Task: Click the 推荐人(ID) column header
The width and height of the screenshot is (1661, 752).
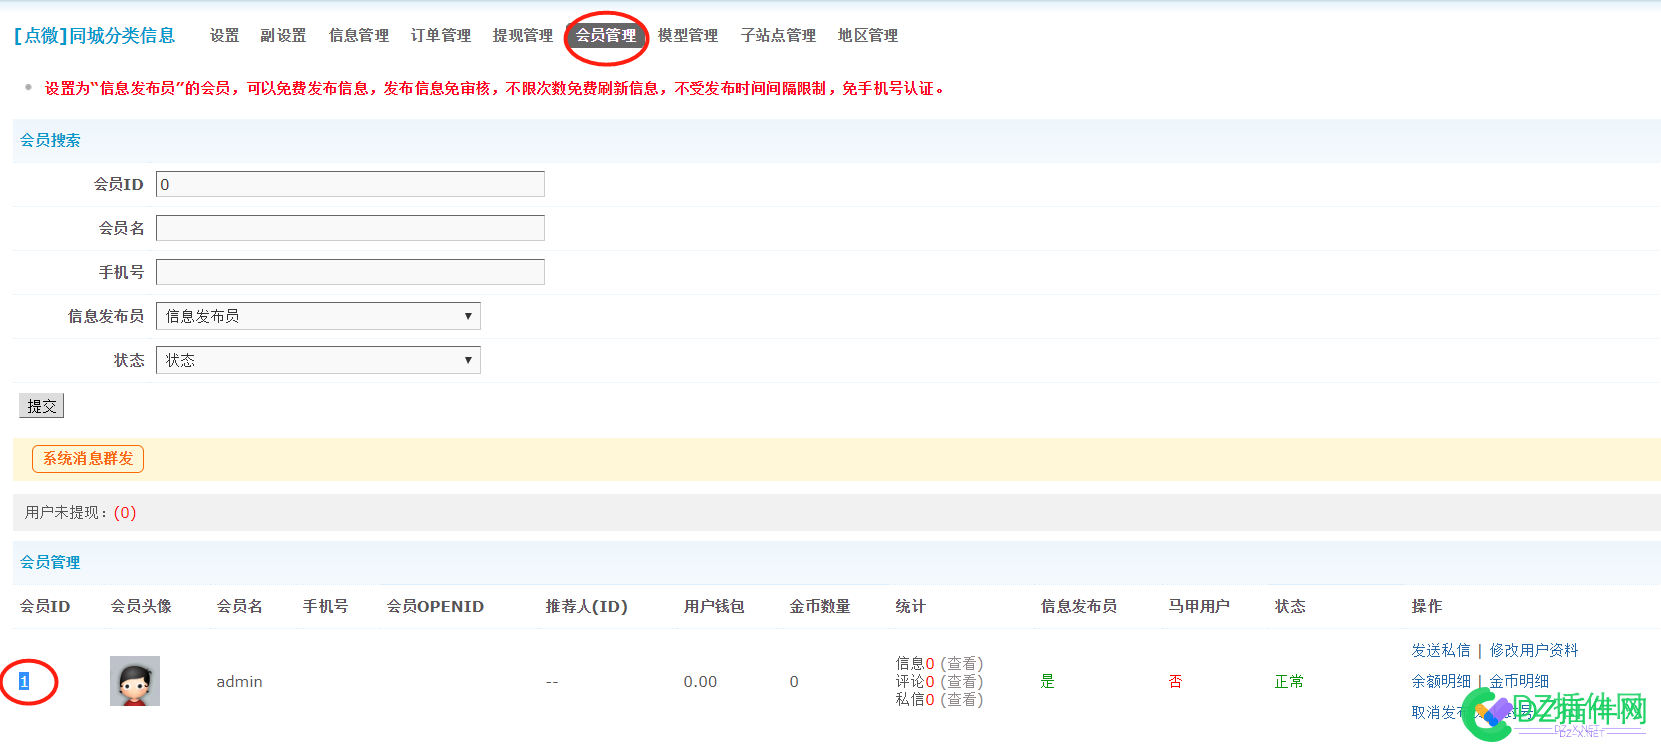Action: point(587,607)
